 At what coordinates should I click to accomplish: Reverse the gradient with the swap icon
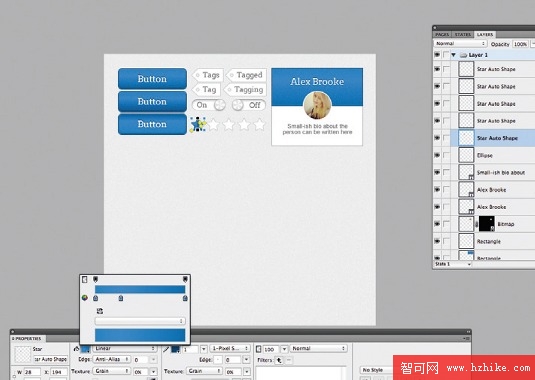pyautogui.click(x=100, y=311)
